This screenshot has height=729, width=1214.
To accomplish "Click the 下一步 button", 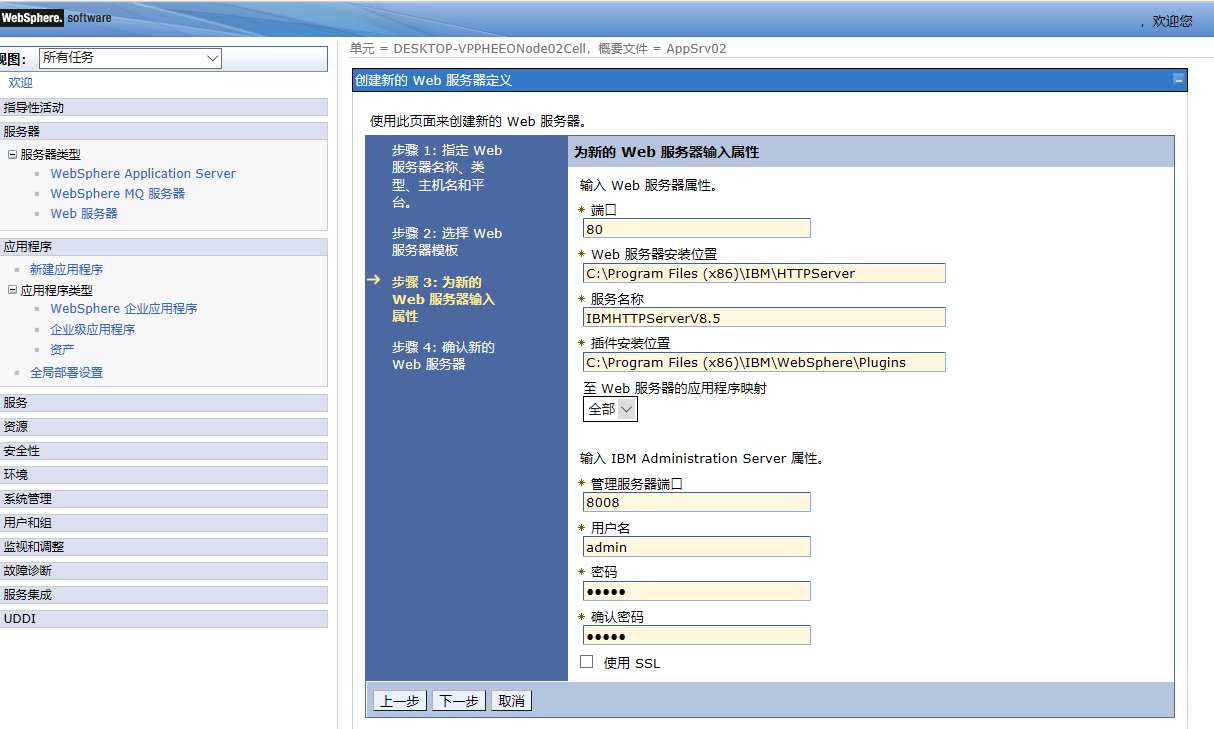I will pos(458,700).
